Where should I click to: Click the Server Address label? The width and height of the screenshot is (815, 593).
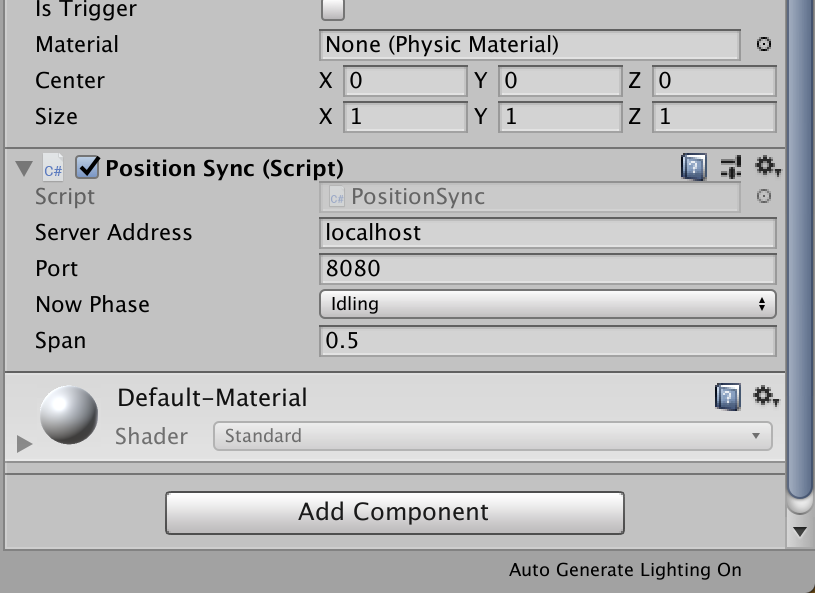113,232
